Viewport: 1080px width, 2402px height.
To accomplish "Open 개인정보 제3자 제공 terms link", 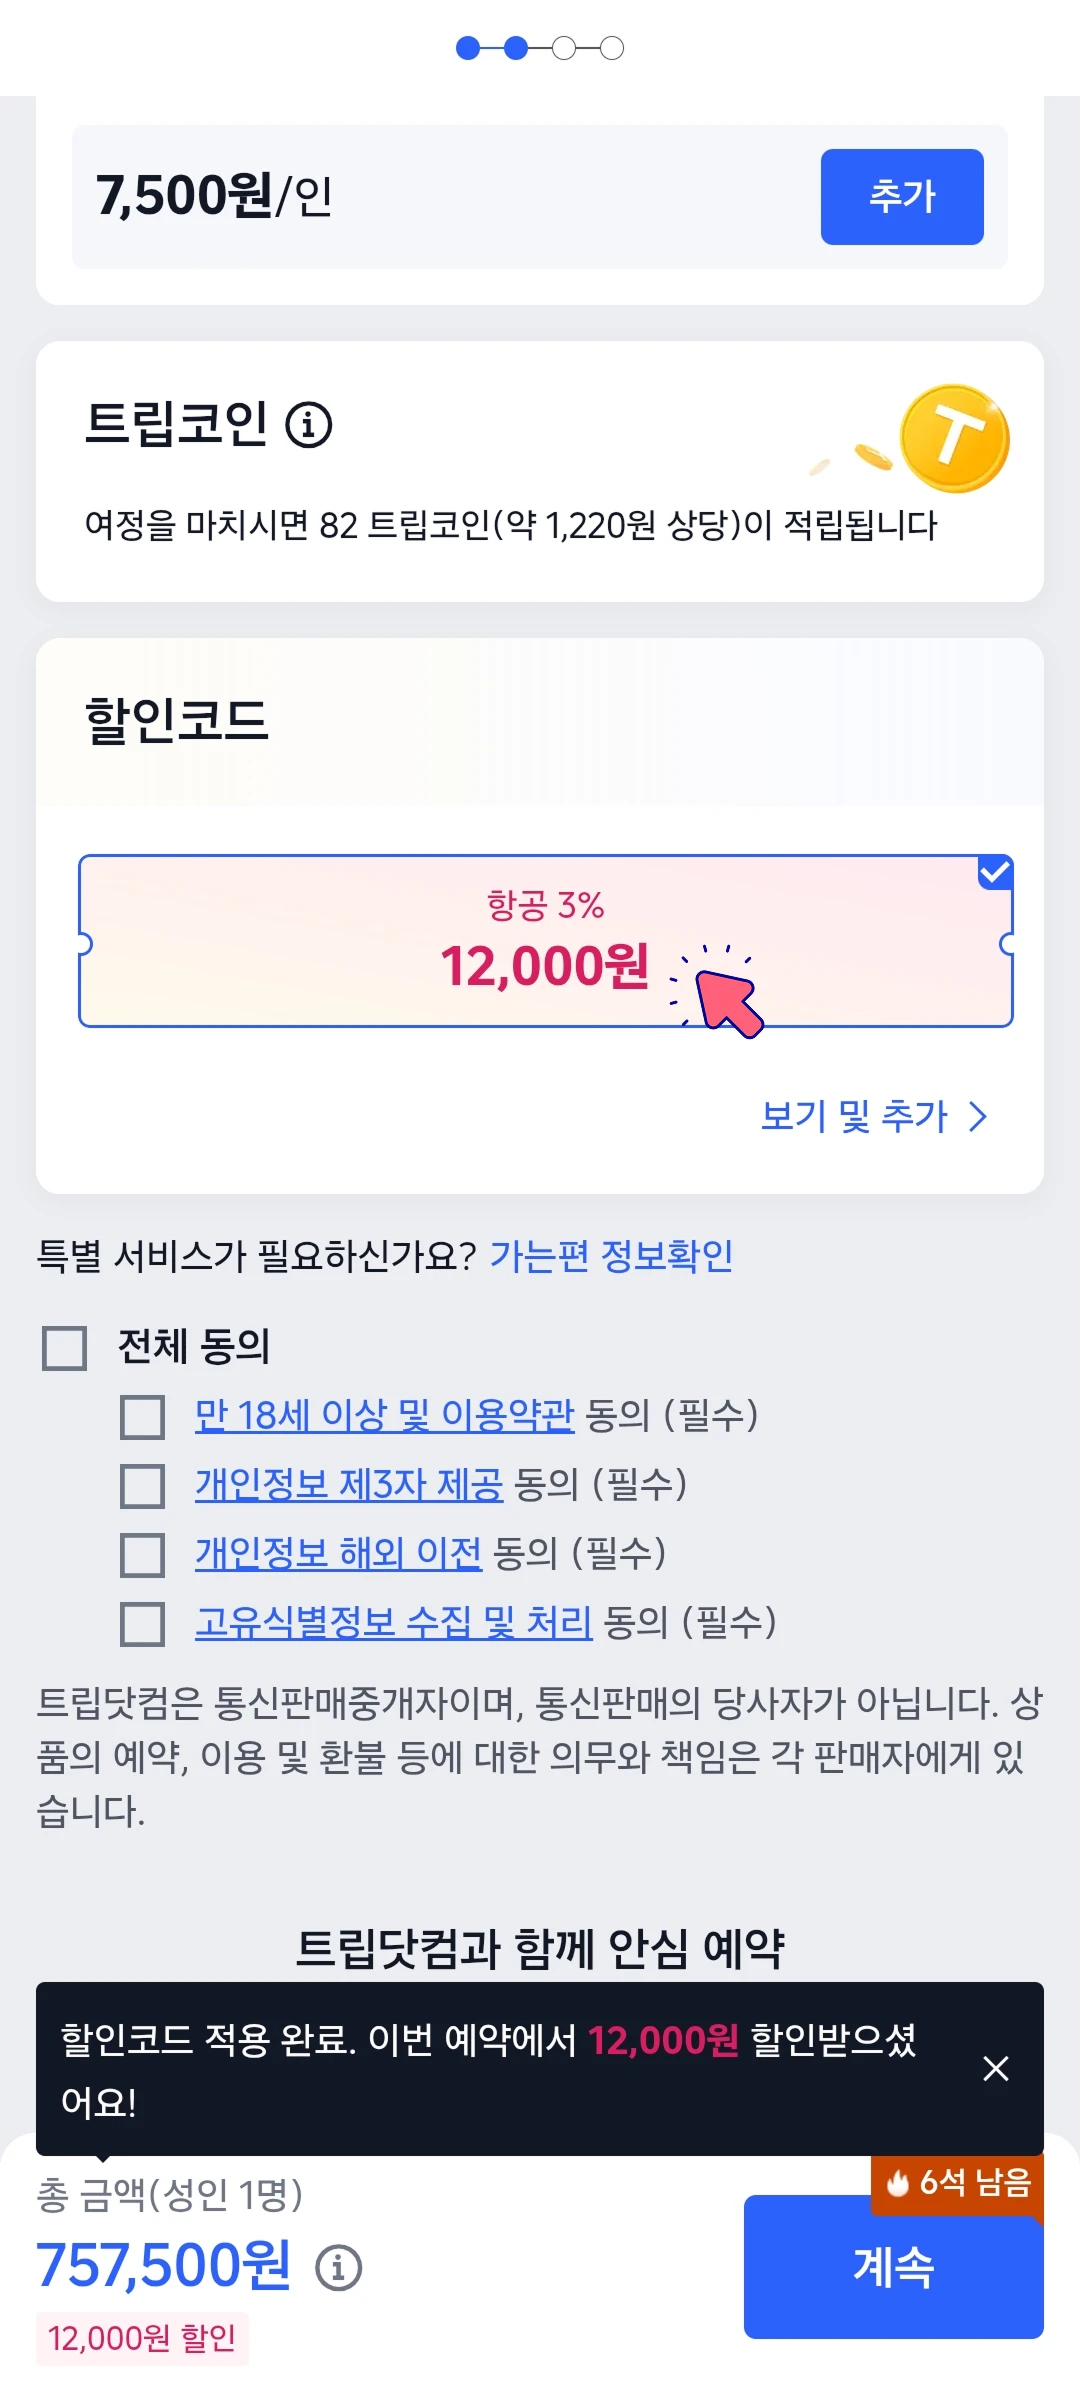I will click(349, 1484).
